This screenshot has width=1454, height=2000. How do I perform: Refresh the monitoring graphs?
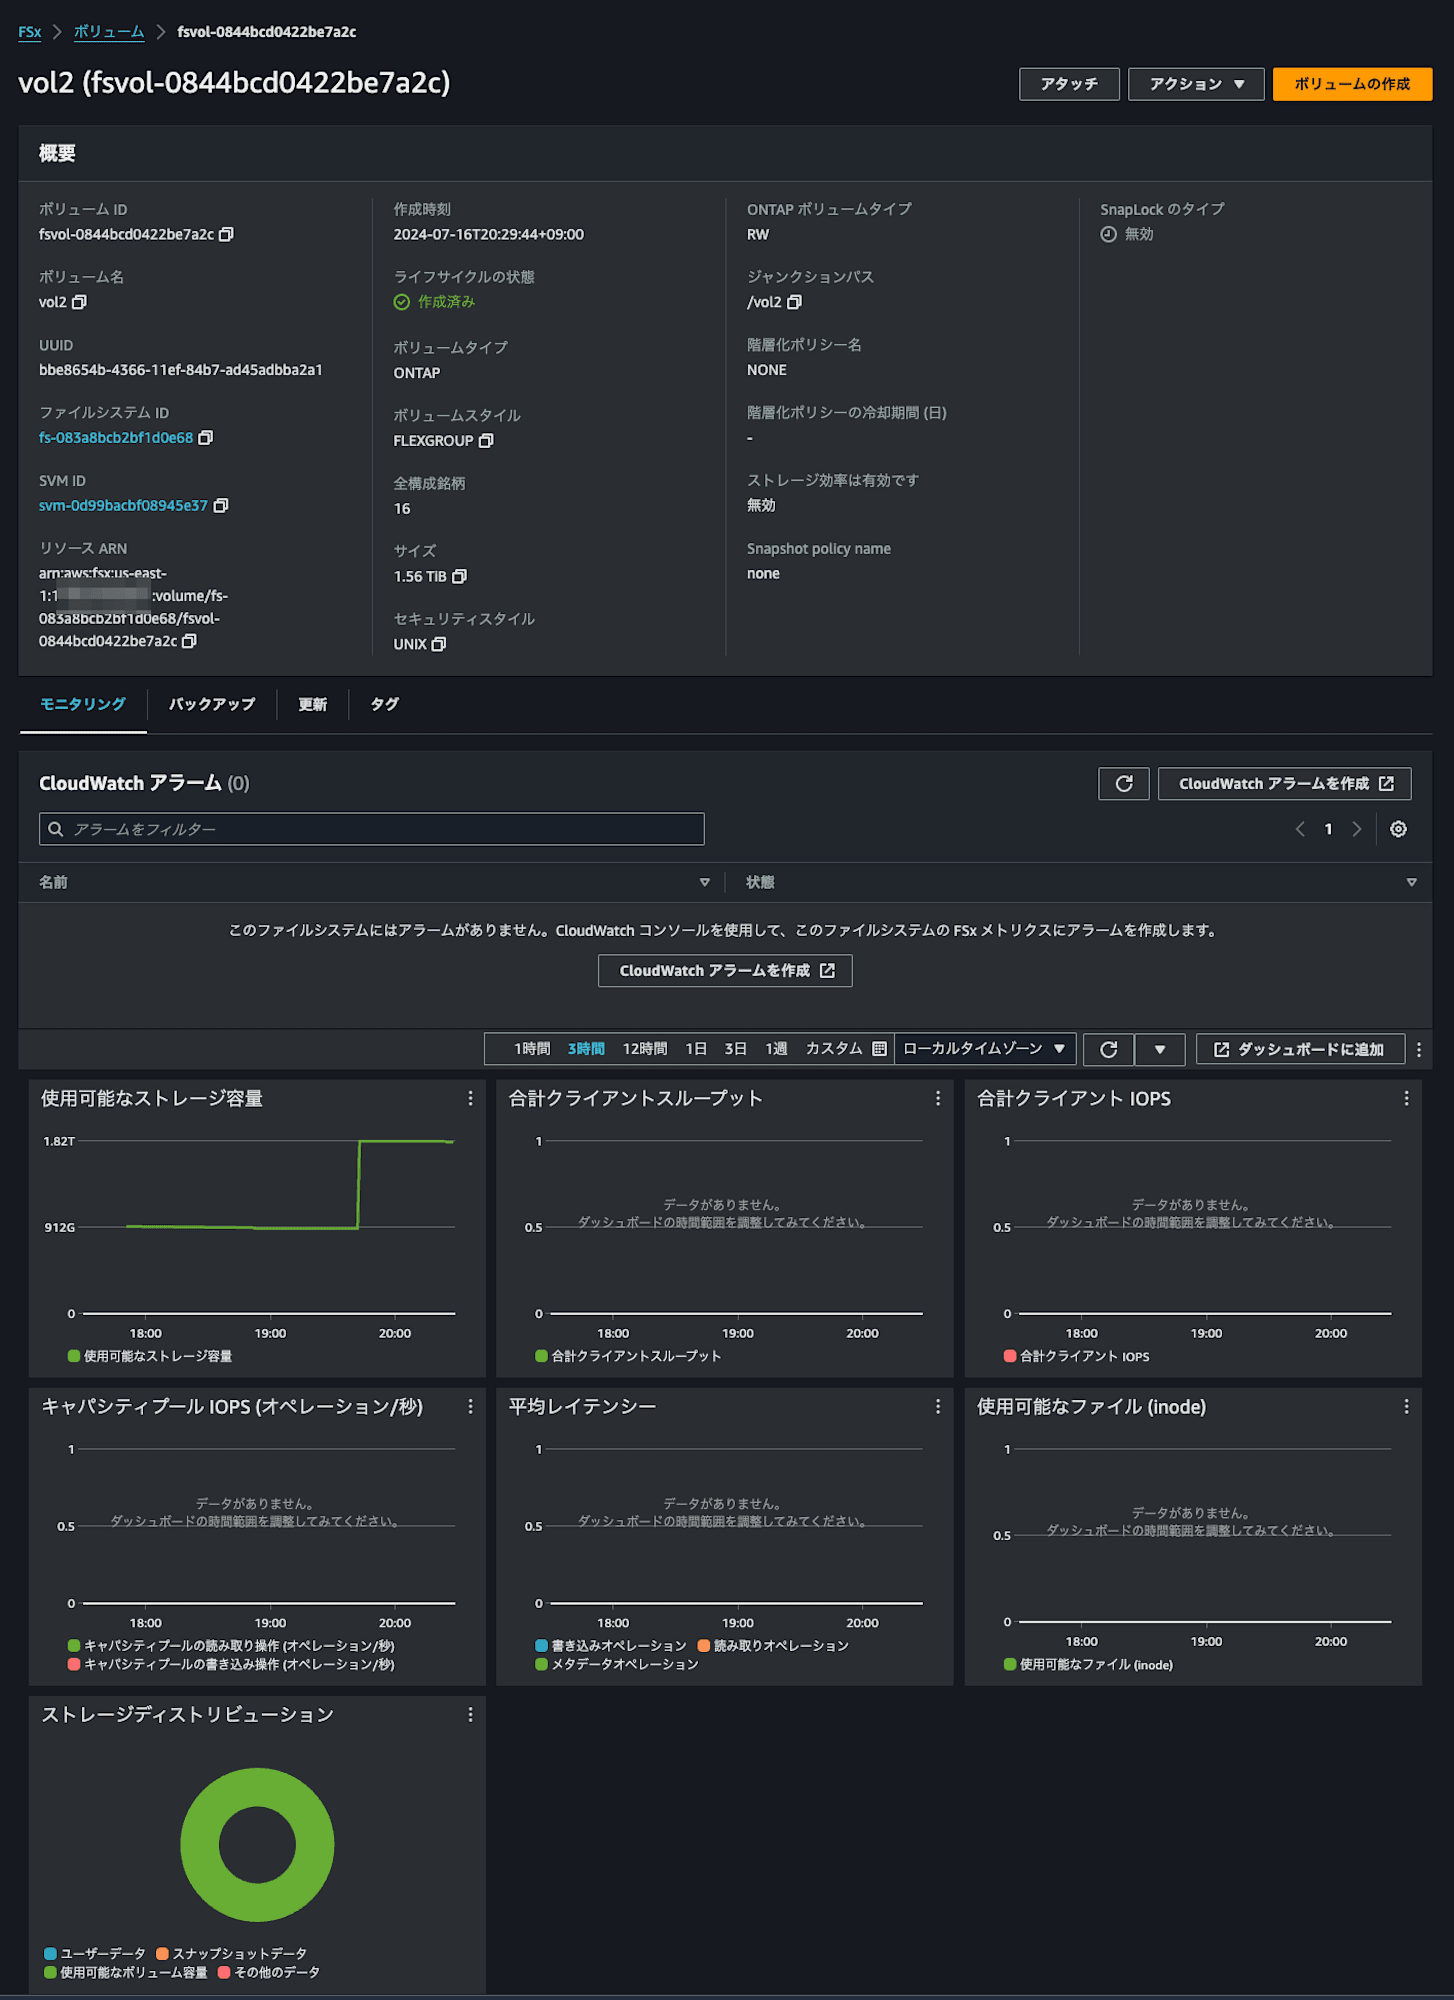[x=1109, y=1049]
